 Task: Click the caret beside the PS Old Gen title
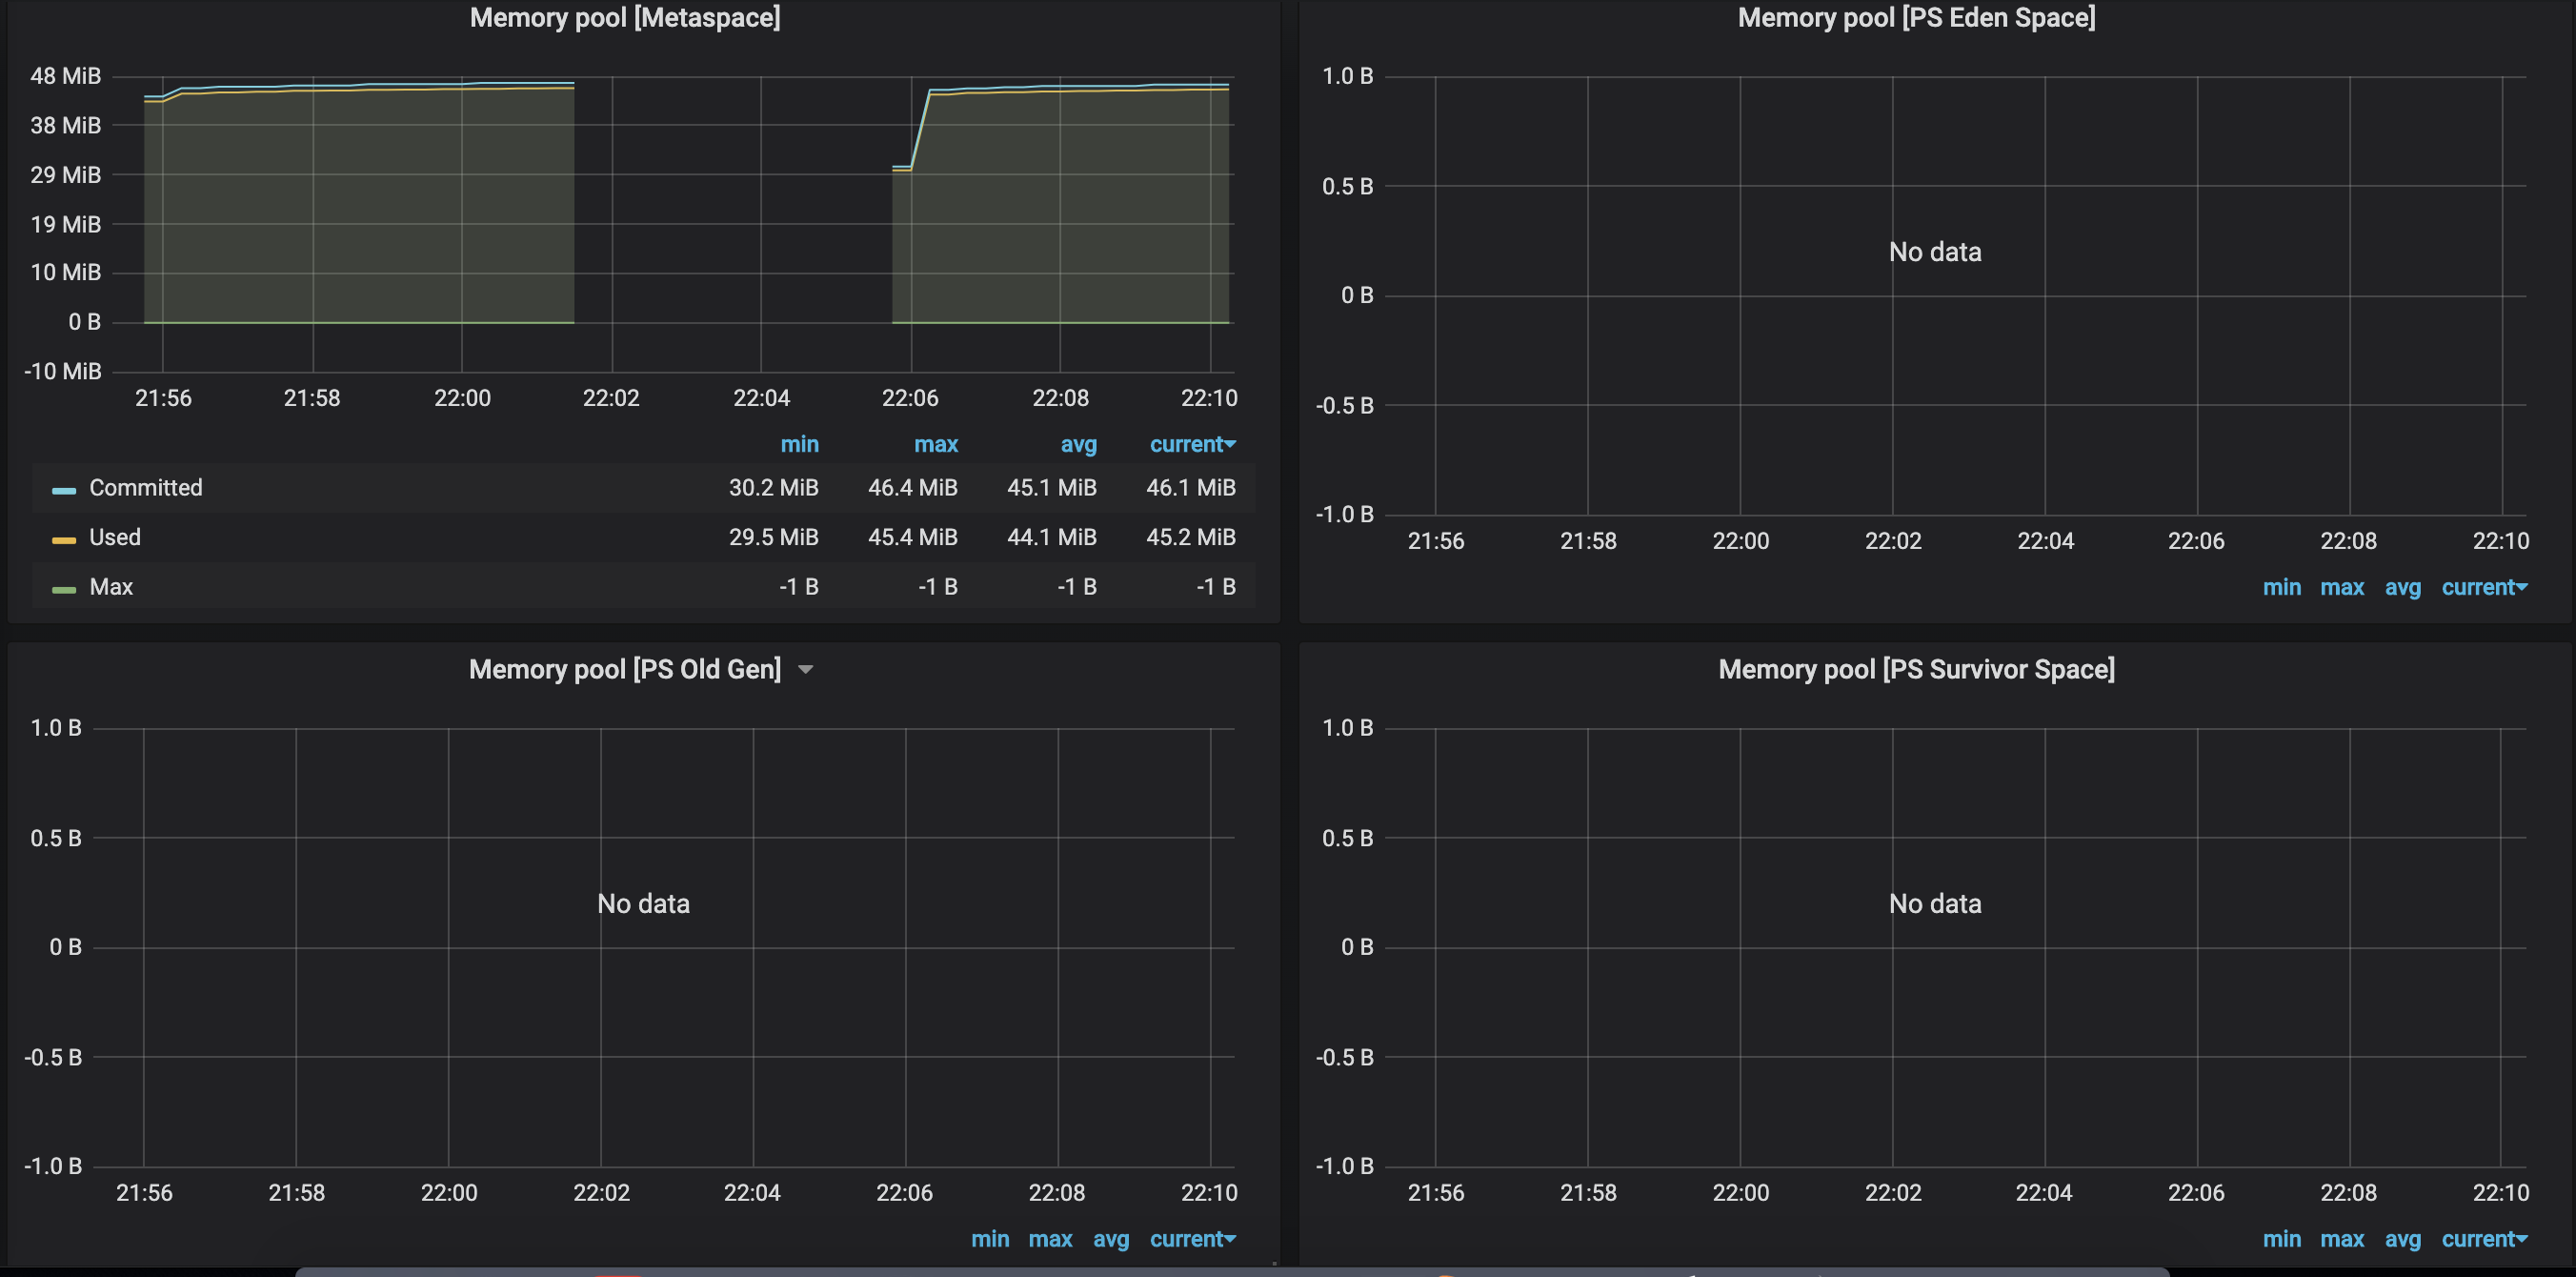(806, 670)
